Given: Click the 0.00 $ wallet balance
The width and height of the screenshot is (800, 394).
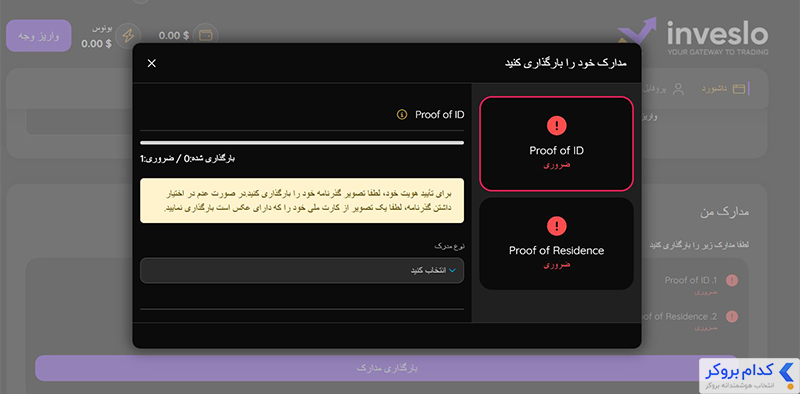Looking at the screenshot, I should click(x=173, y=36).
